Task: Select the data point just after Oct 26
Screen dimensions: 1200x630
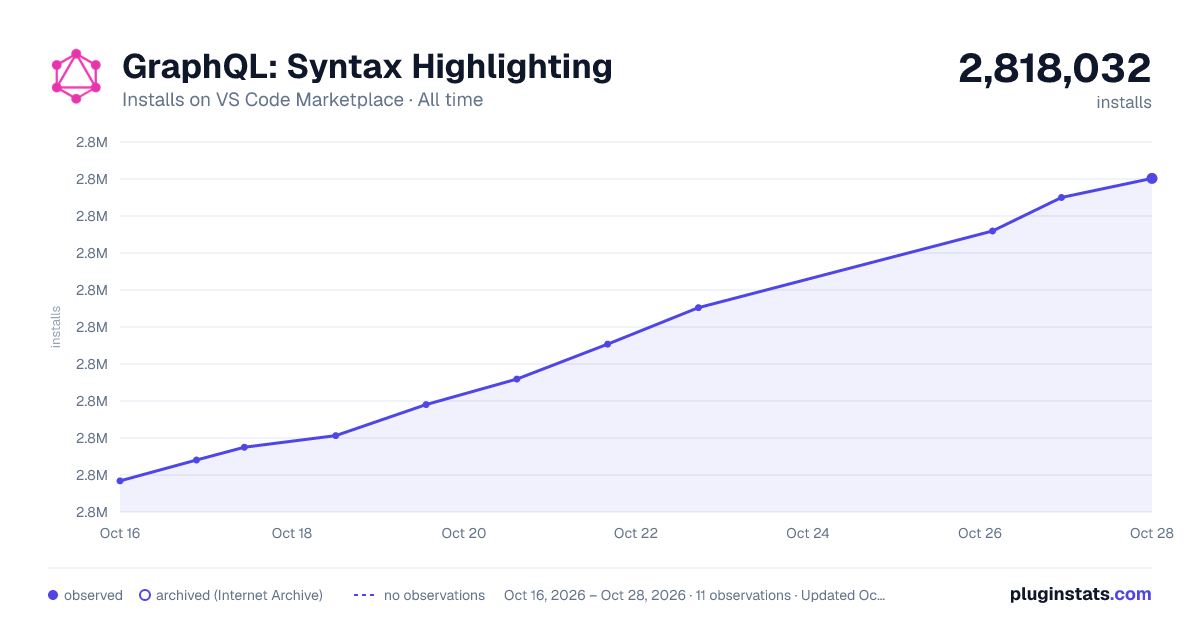Action: pyautogui.click(x=992, y=231)
